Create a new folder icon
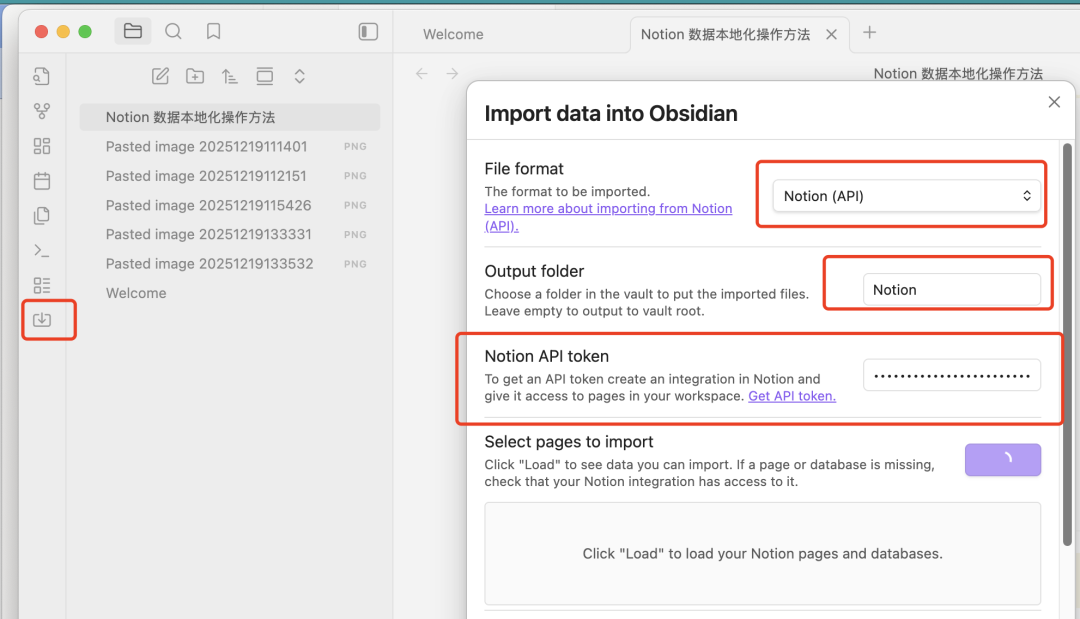This screenshot has width=1080, height=619. pos(195,76)
